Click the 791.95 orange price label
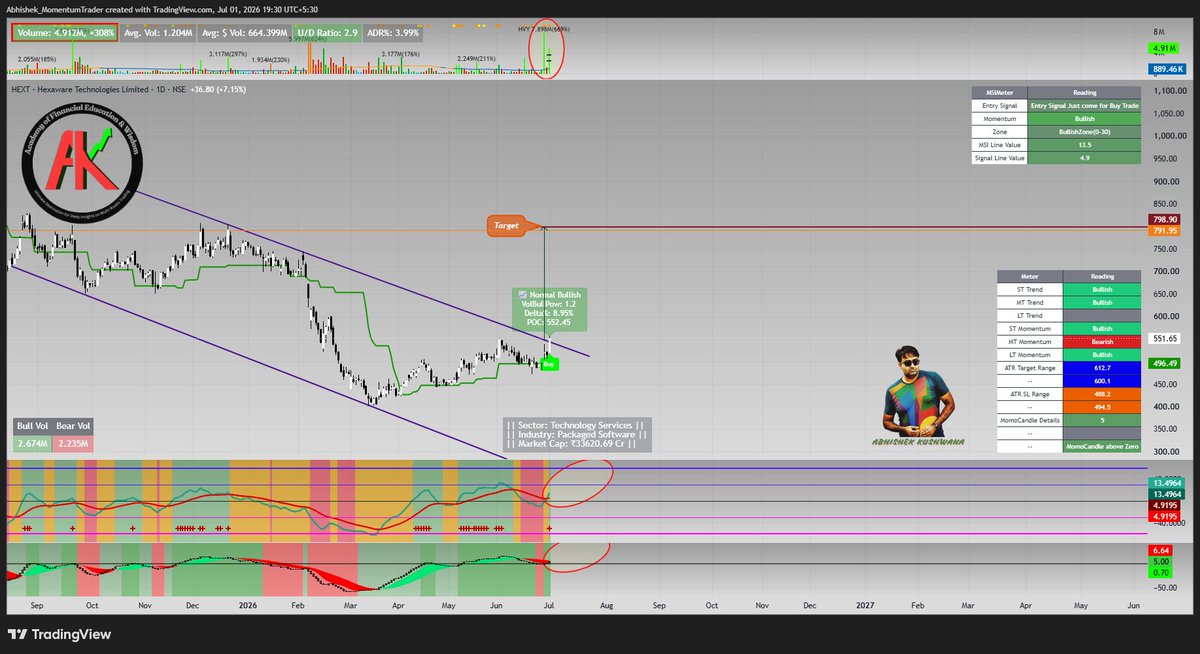 (1166, 231)
